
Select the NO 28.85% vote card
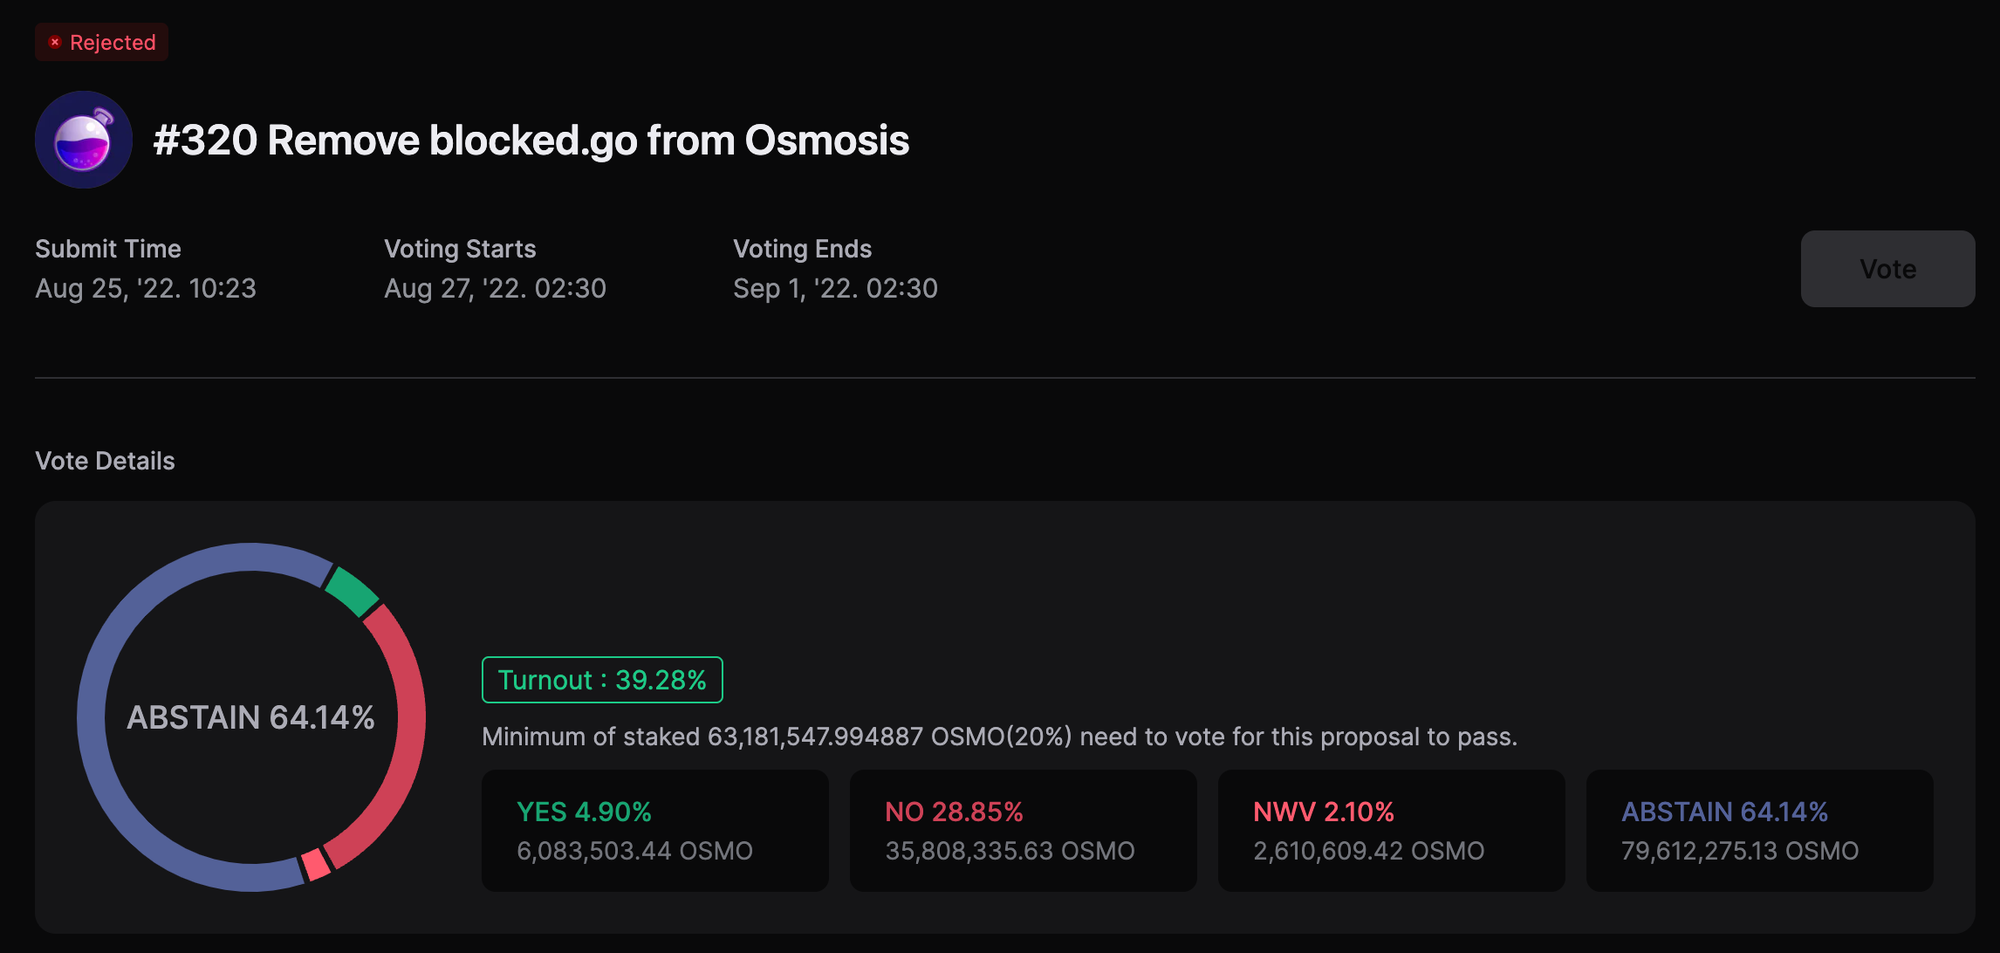click(1023, 830)
